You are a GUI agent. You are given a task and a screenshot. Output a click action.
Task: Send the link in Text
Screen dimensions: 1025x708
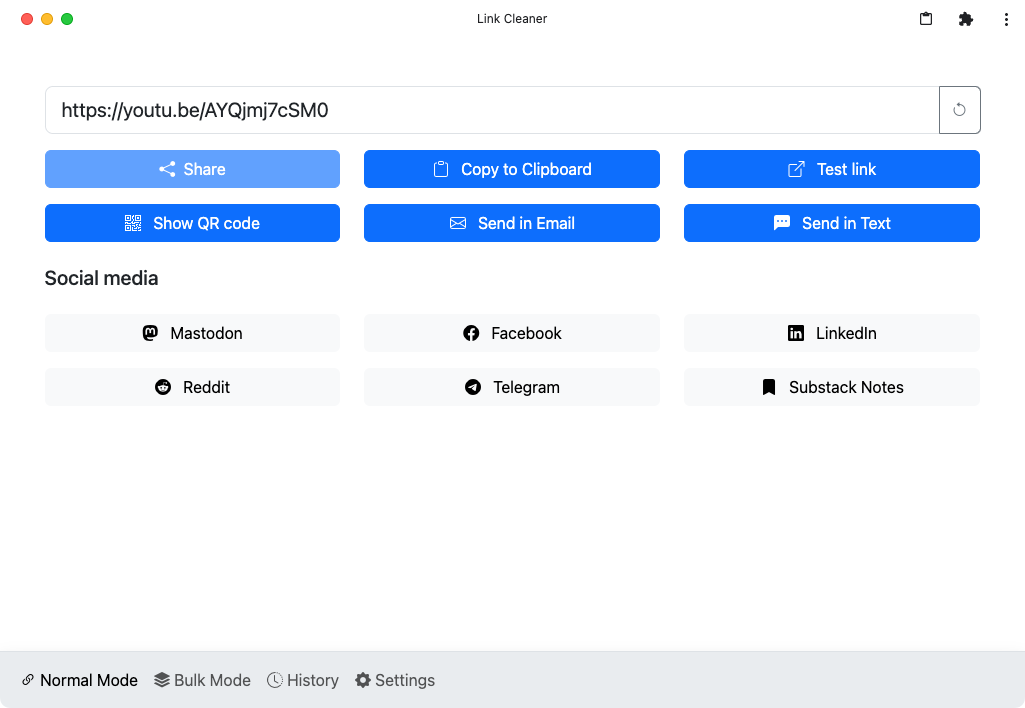(x=832, y=223)
